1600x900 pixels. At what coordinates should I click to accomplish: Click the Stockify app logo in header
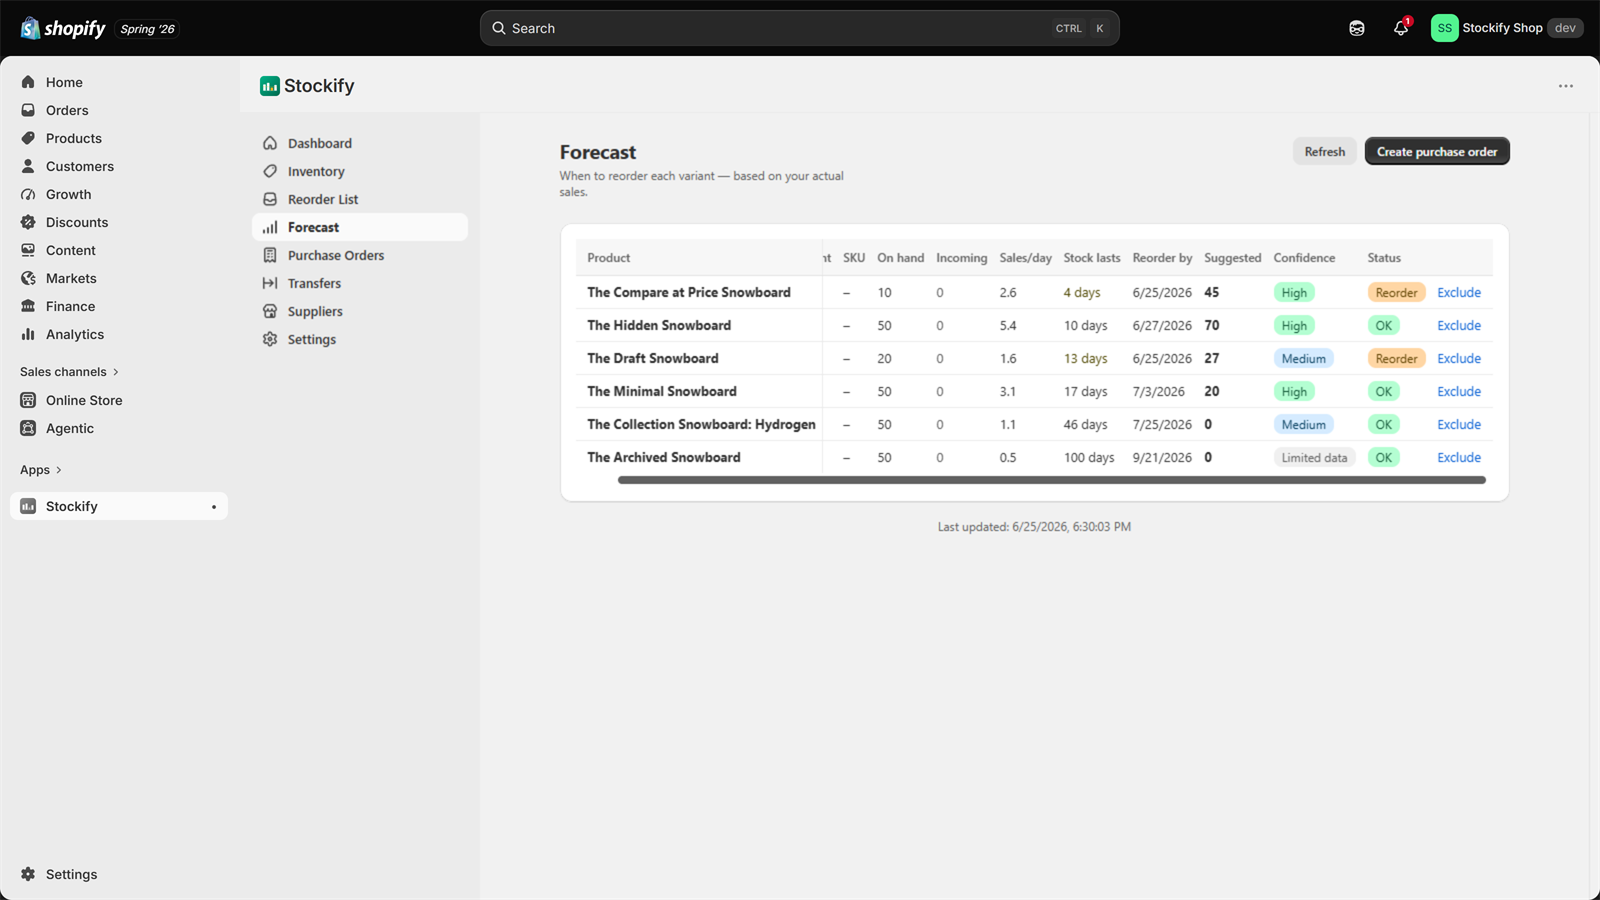click(270, 86)
